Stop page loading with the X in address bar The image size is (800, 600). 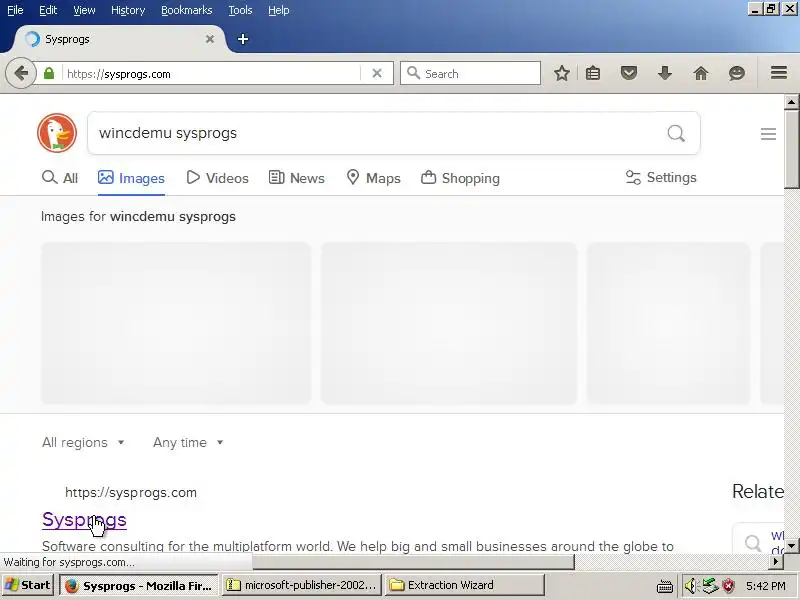coord(377,73)
